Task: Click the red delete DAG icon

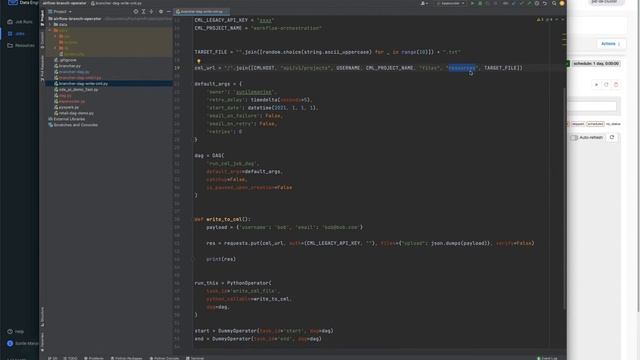Action: point(616,84)
